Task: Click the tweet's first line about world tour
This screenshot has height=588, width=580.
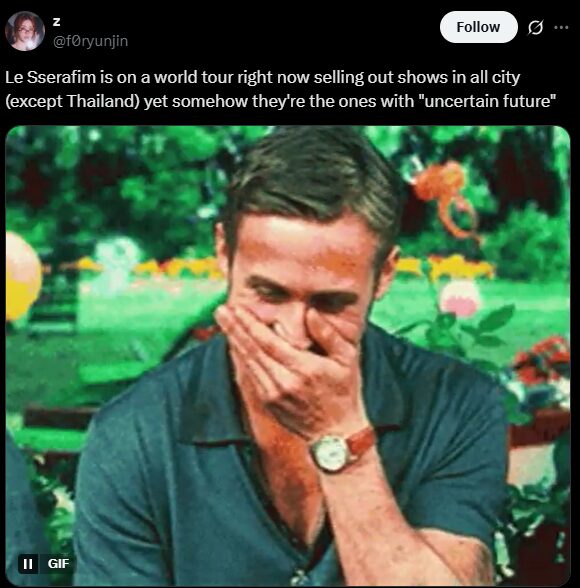Action: [x=262, y=78]
